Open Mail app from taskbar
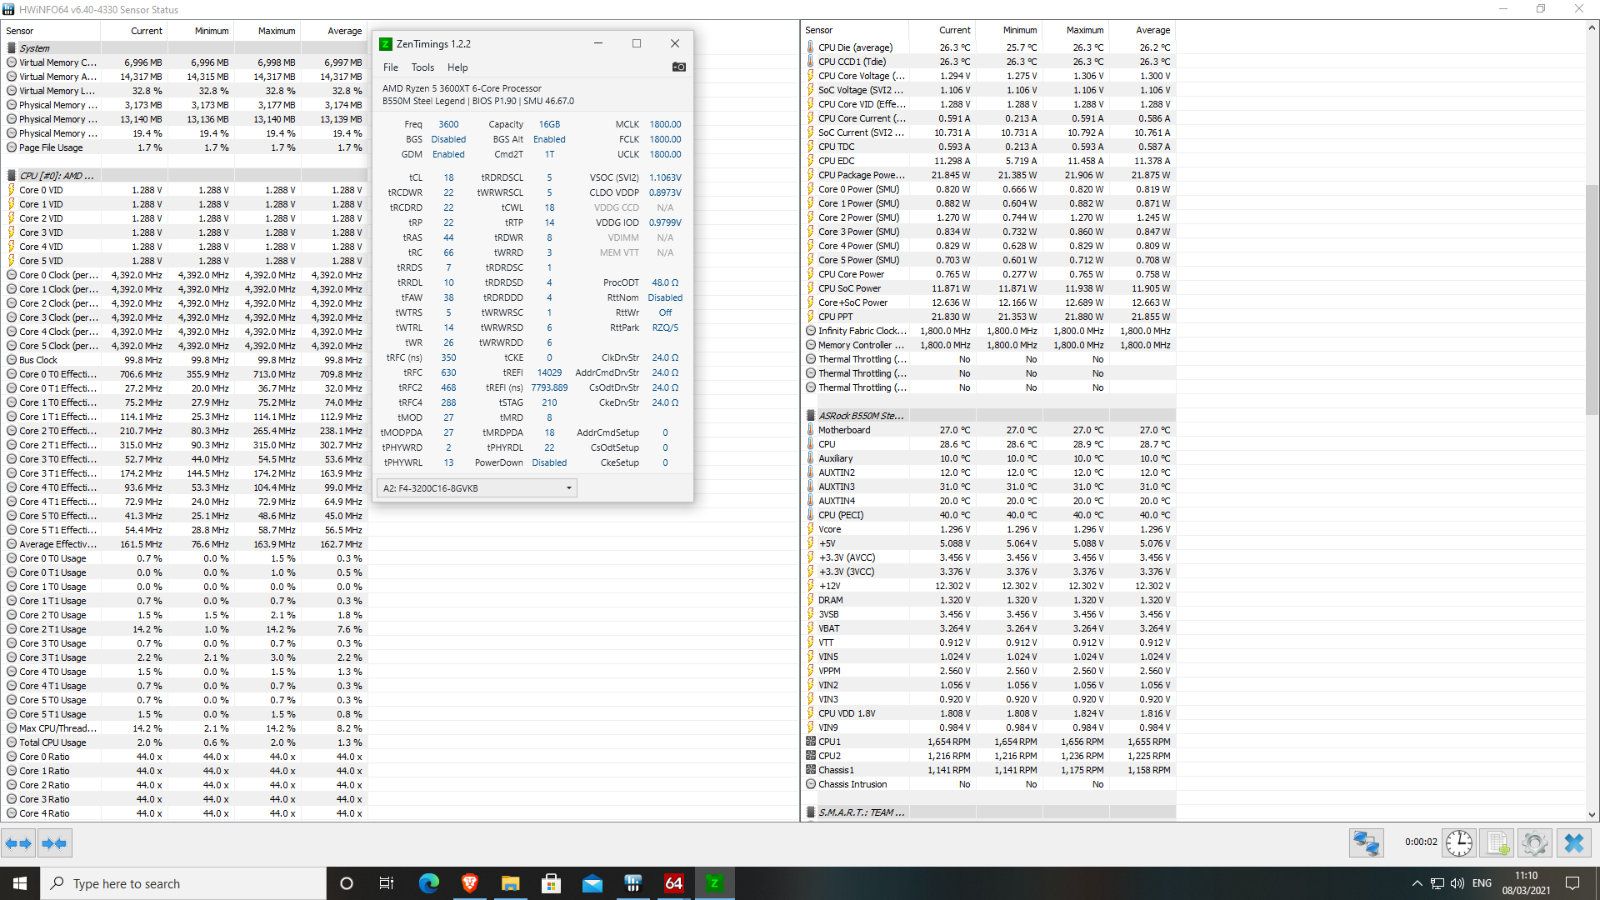Image resolution: width=1600 pixels, height=900 pixels. (592, 883)
